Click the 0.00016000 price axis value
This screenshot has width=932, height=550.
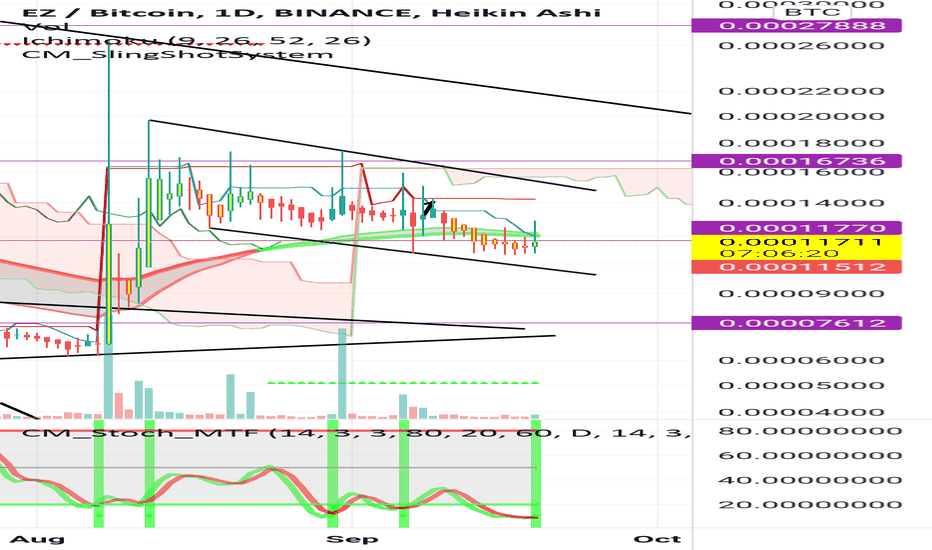tap(801, 172)
